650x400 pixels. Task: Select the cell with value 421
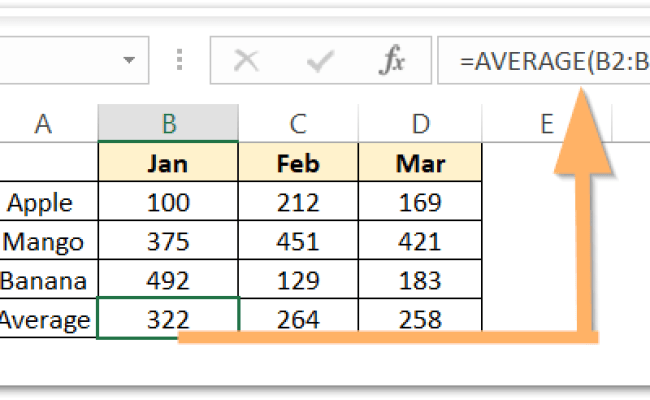point(420,240)
